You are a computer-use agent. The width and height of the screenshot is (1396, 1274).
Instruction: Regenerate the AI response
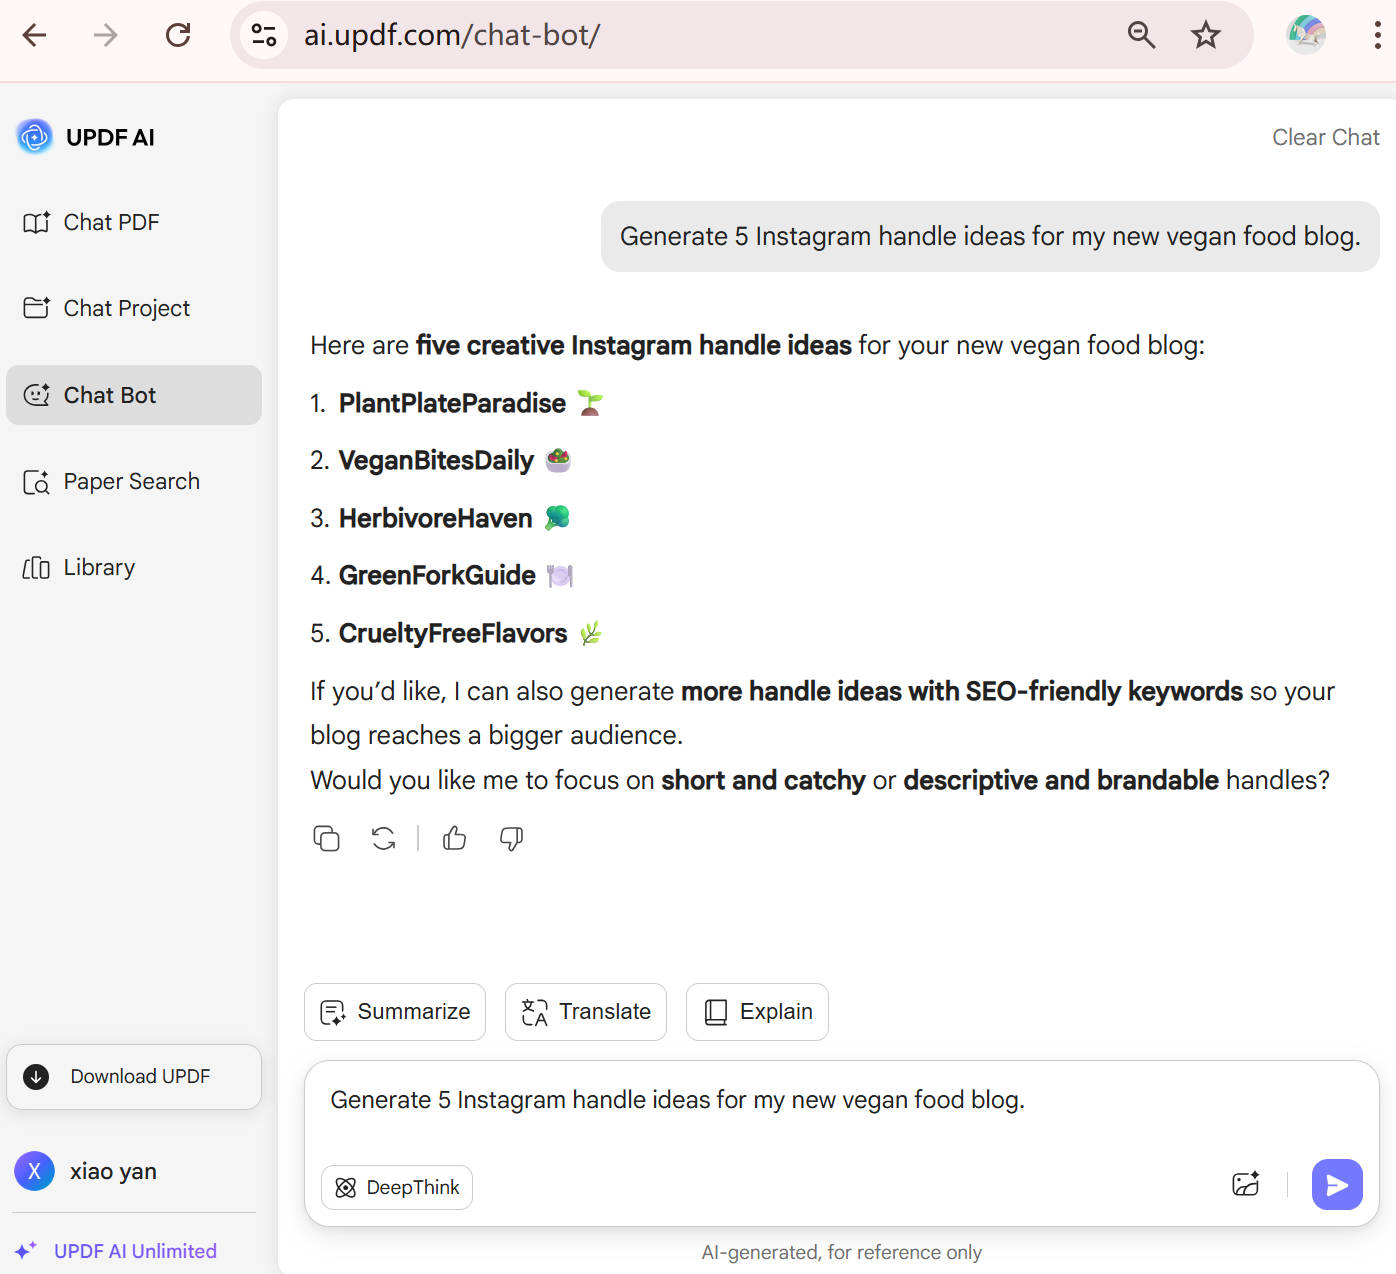[384, 838]
